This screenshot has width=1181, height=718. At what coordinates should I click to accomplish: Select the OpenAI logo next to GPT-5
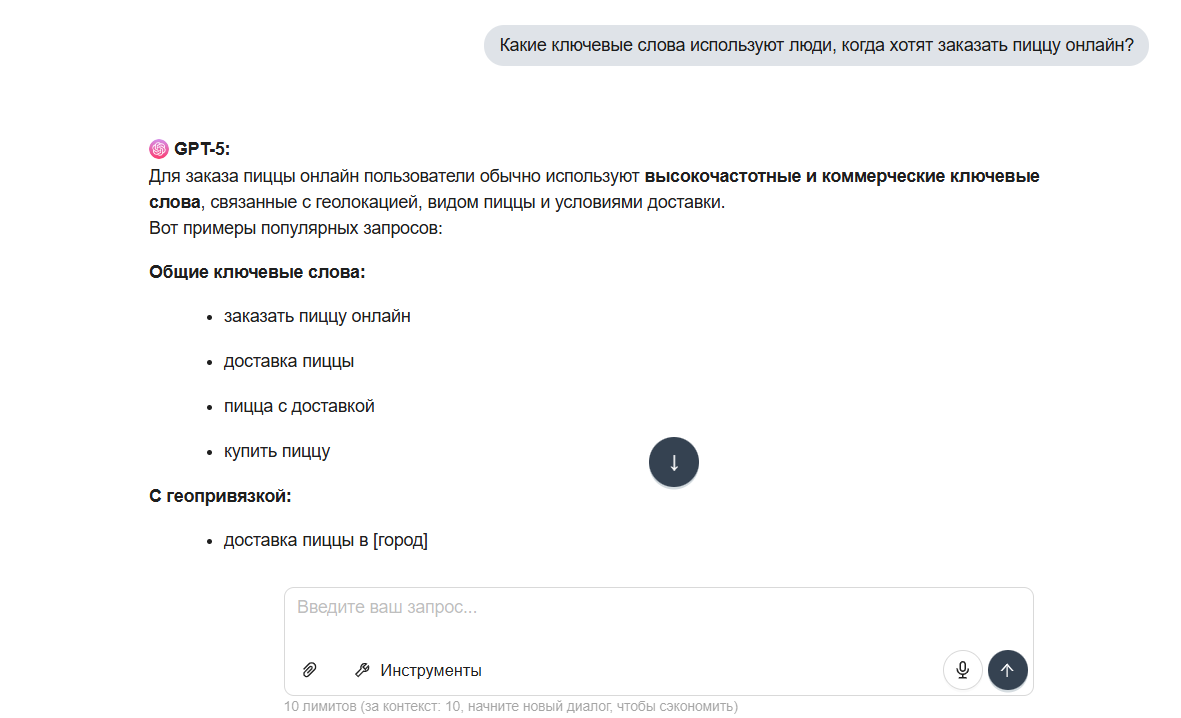point(159,148)
